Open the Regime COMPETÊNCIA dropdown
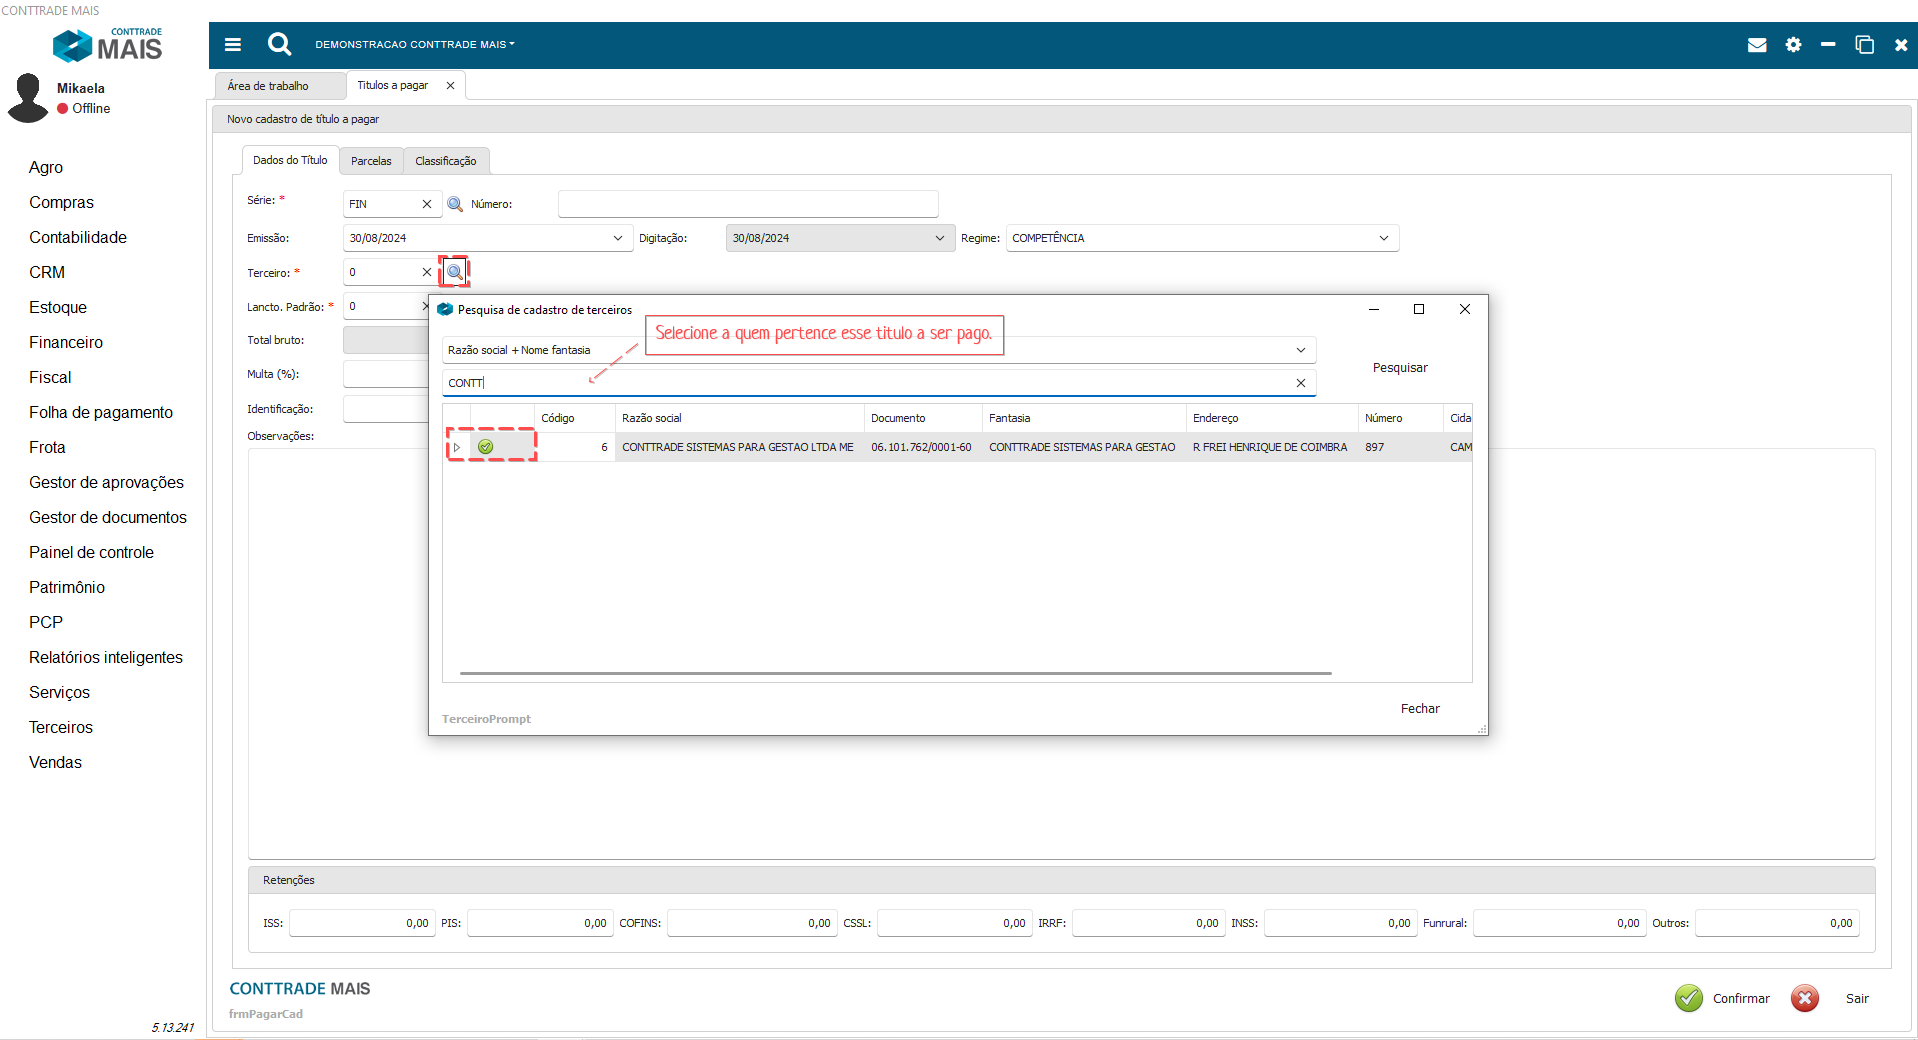The height and width of the screenshot is (1040, 1918). 1383,238
